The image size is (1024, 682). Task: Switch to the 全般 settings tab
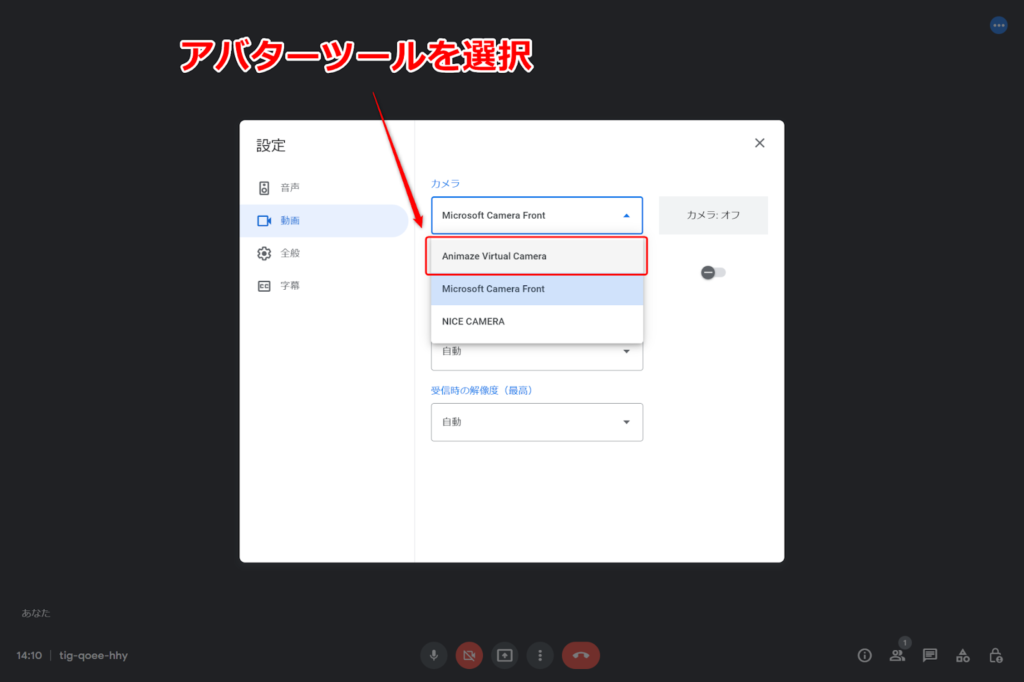(x=290, y=253)
